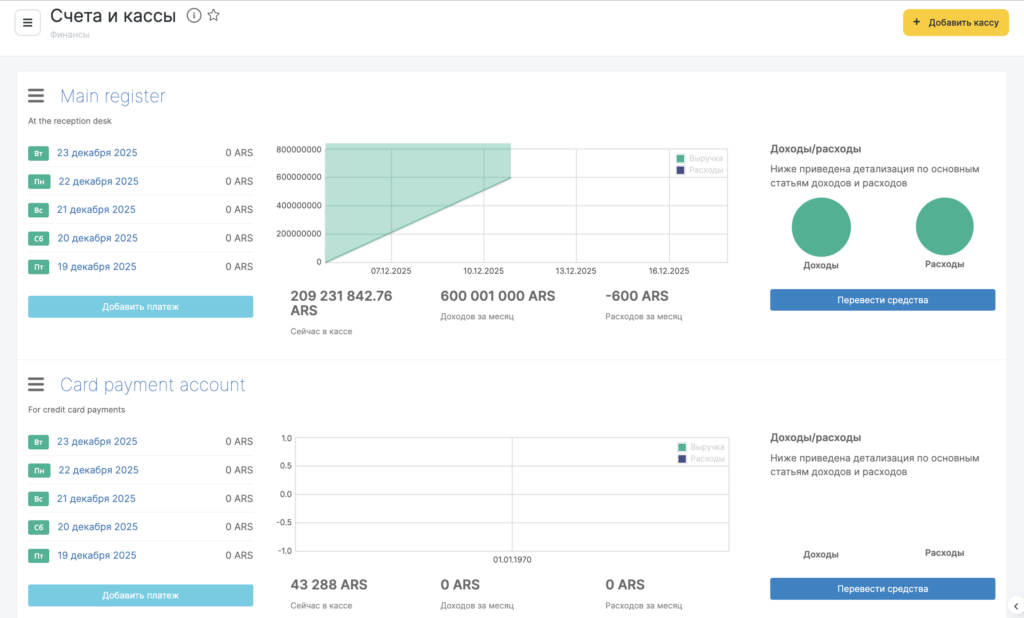Screen dimensions: 1024x618
Task: Open Main register hamburger menu icon
Action: tap(36, 96)
